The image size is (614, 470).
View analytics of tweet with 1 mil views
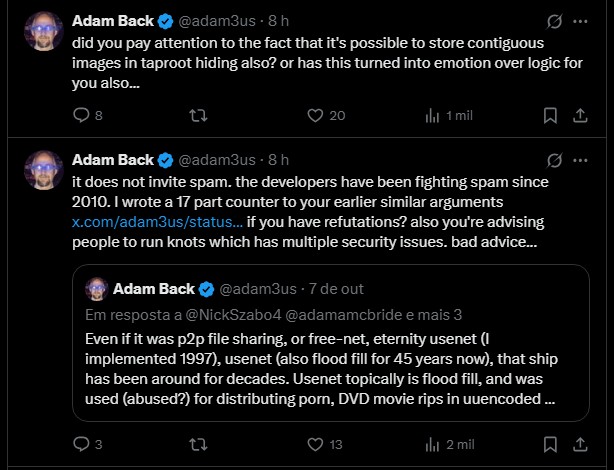(x=432, y=115)
